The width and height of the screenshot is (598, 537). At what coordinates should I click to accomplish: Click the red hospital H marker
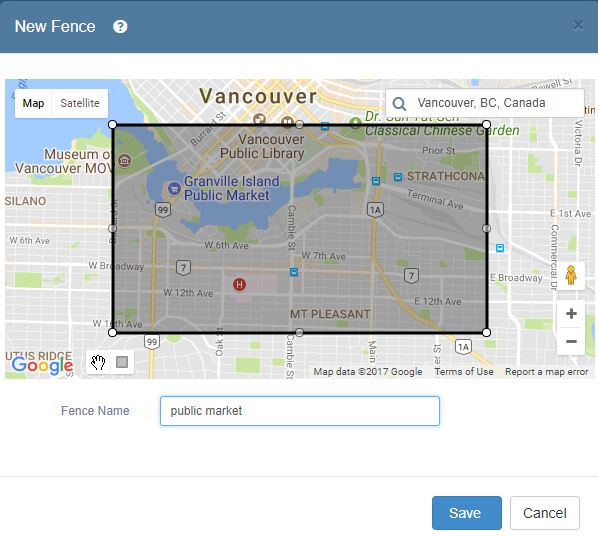click(x=240, y=284)
